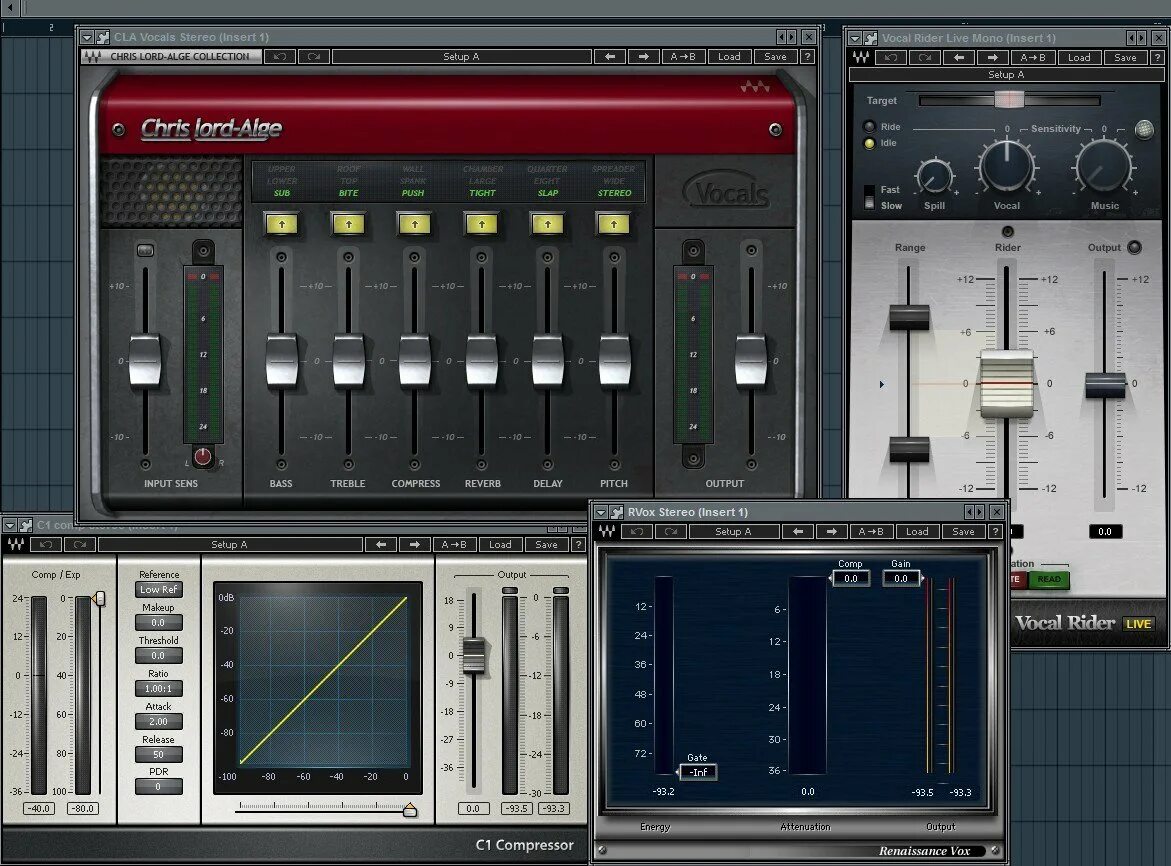This screenshot has height=866, width=1171.
Task: Toggle the REVERB mode button (TIGHT)
Action: coord(482,224)
